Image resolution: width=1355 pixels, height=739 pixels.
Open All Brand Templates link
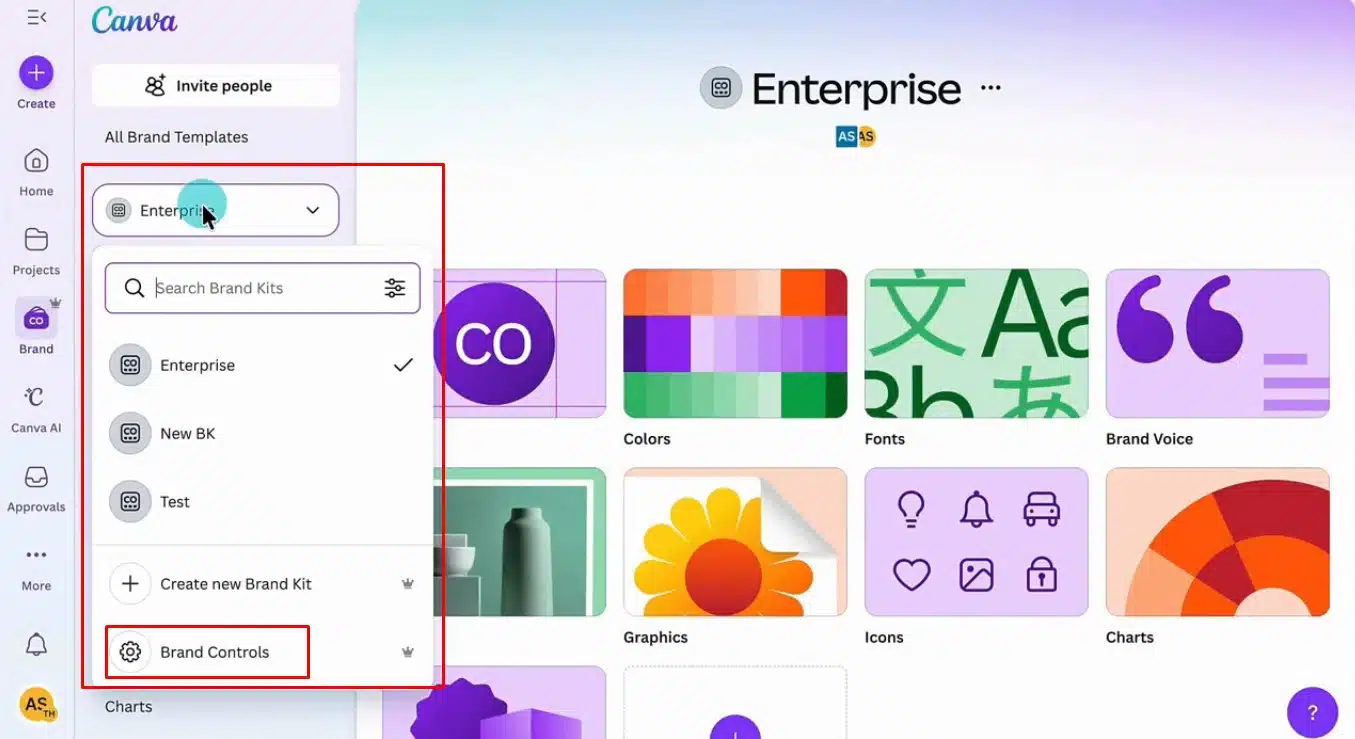[x=177, y=137]
